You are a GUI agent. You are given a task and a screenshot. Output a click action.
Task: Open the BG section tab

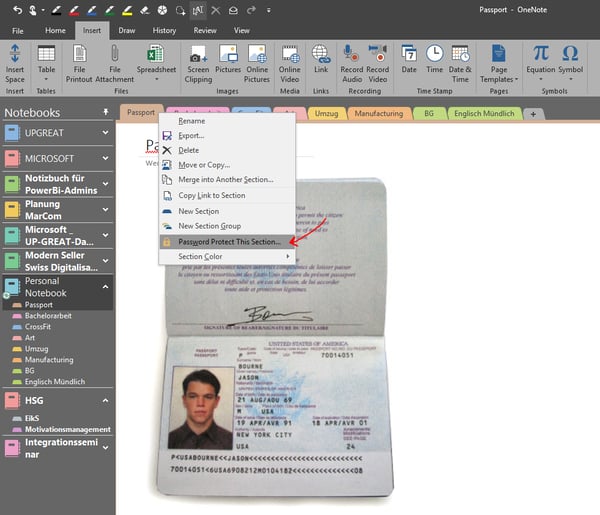click(x=429, y=114)
